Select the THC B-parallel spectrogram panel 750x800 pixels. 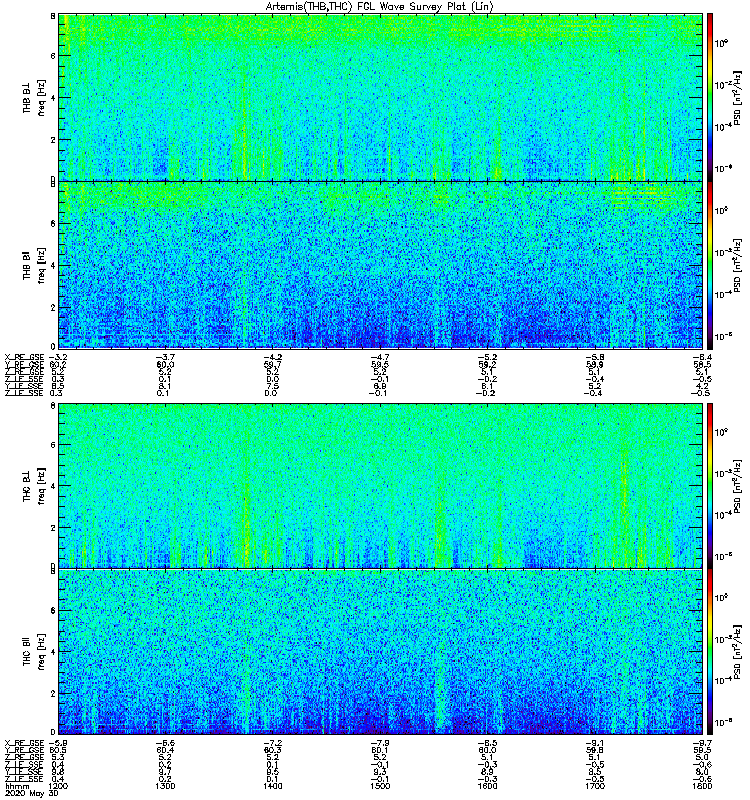coord(380,652)
